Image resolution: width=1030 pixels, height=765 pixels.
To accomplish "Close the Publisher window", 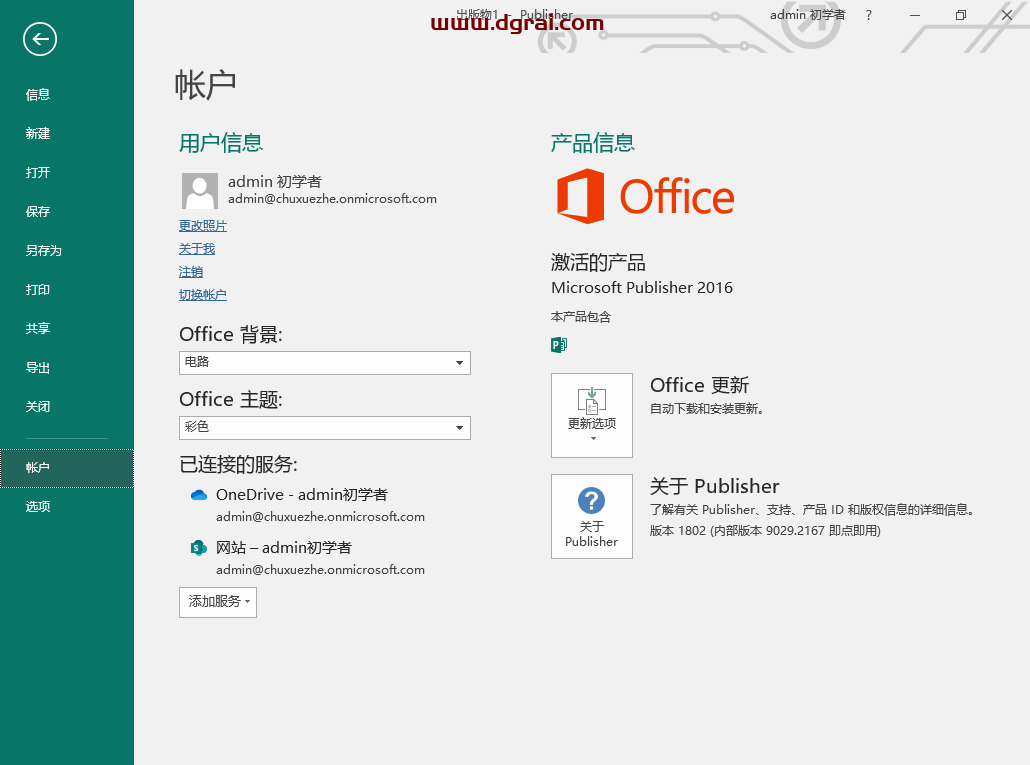I will [x=1006, y=15].
